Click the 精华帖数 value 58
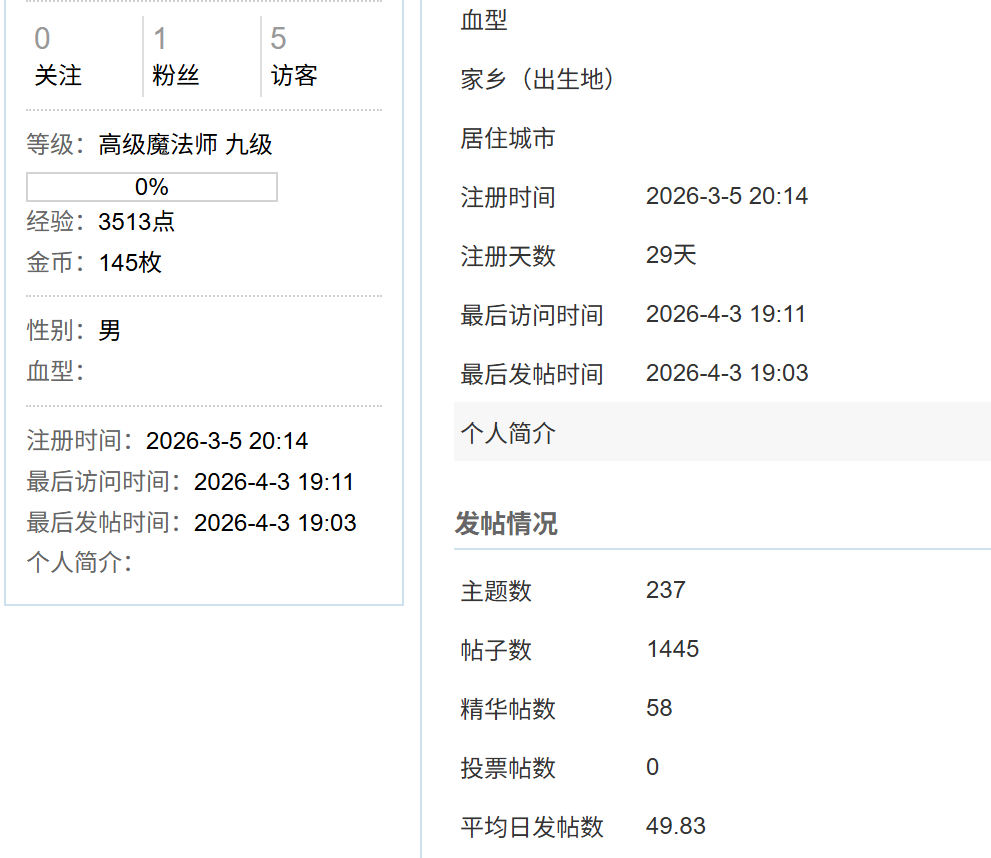Screen dimensions: 991x858 (x=659, y=708)
